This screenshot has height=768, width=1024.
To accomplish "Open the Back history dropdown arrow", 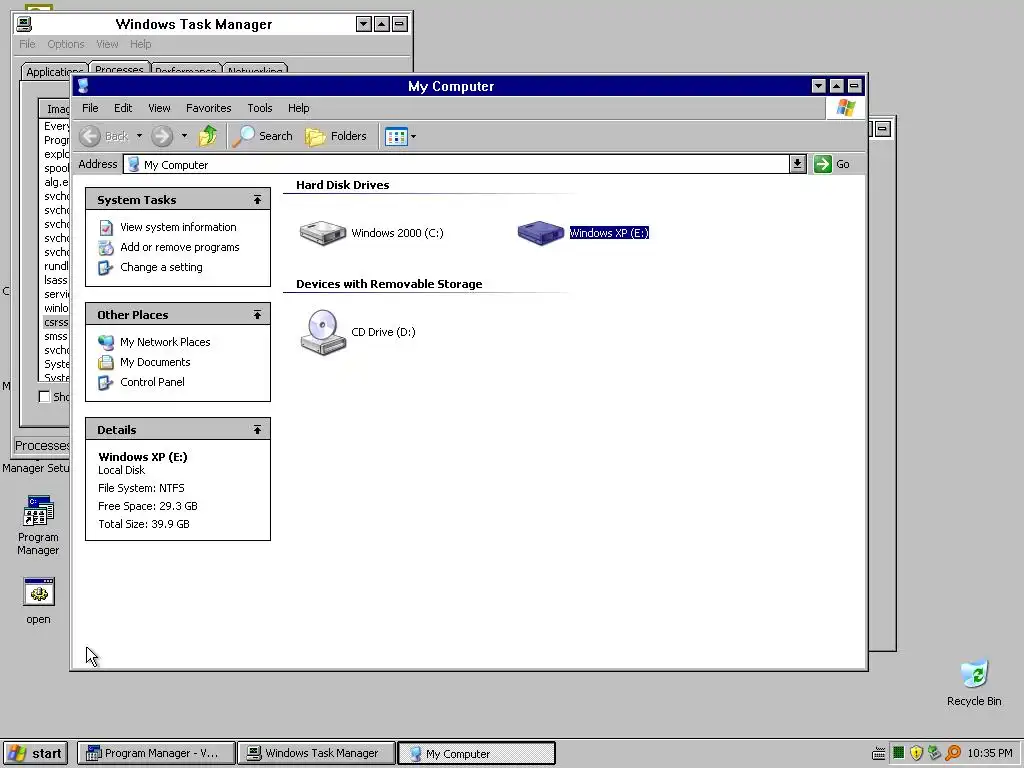I will [x=139, y=136].
